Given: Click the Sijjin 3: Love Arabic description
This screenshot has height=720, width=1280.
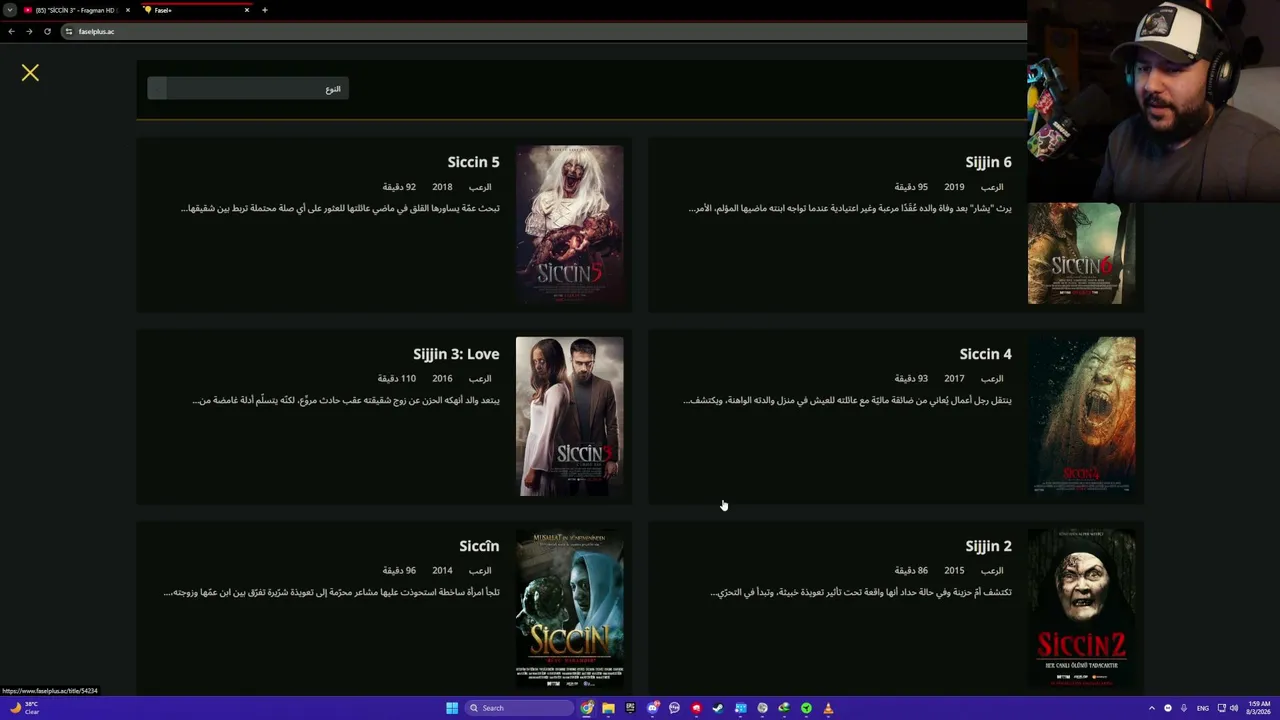Looking at the screenshot, I should click(345, 400).
